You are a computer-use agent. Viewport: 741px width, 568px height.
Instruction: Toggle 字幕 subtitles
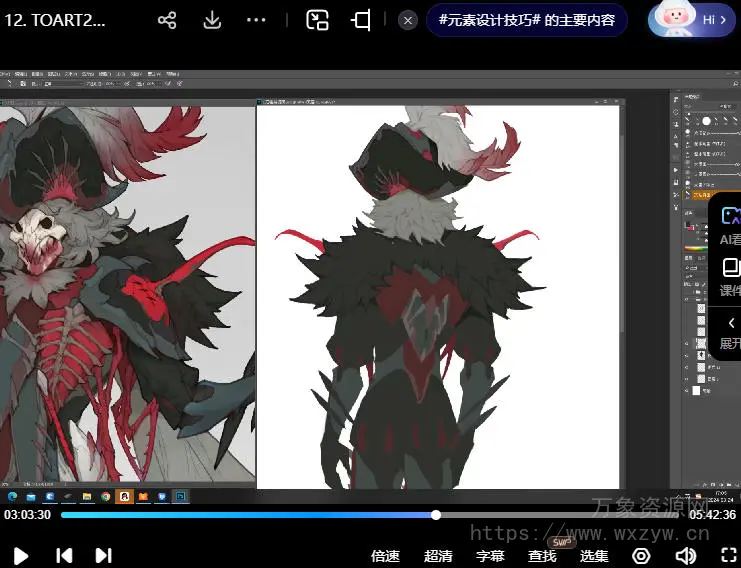tap(489, 556)
